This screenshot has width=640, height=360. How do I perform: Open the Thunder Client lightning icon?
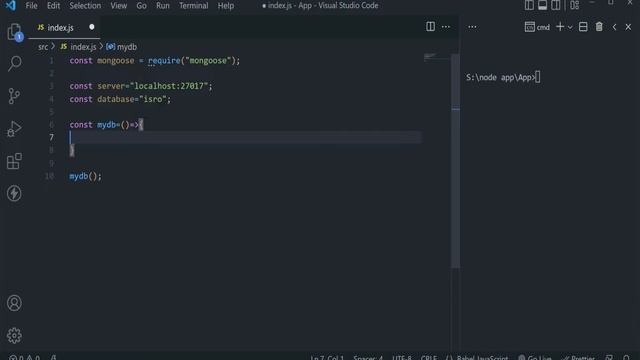[x=14, y=193]
